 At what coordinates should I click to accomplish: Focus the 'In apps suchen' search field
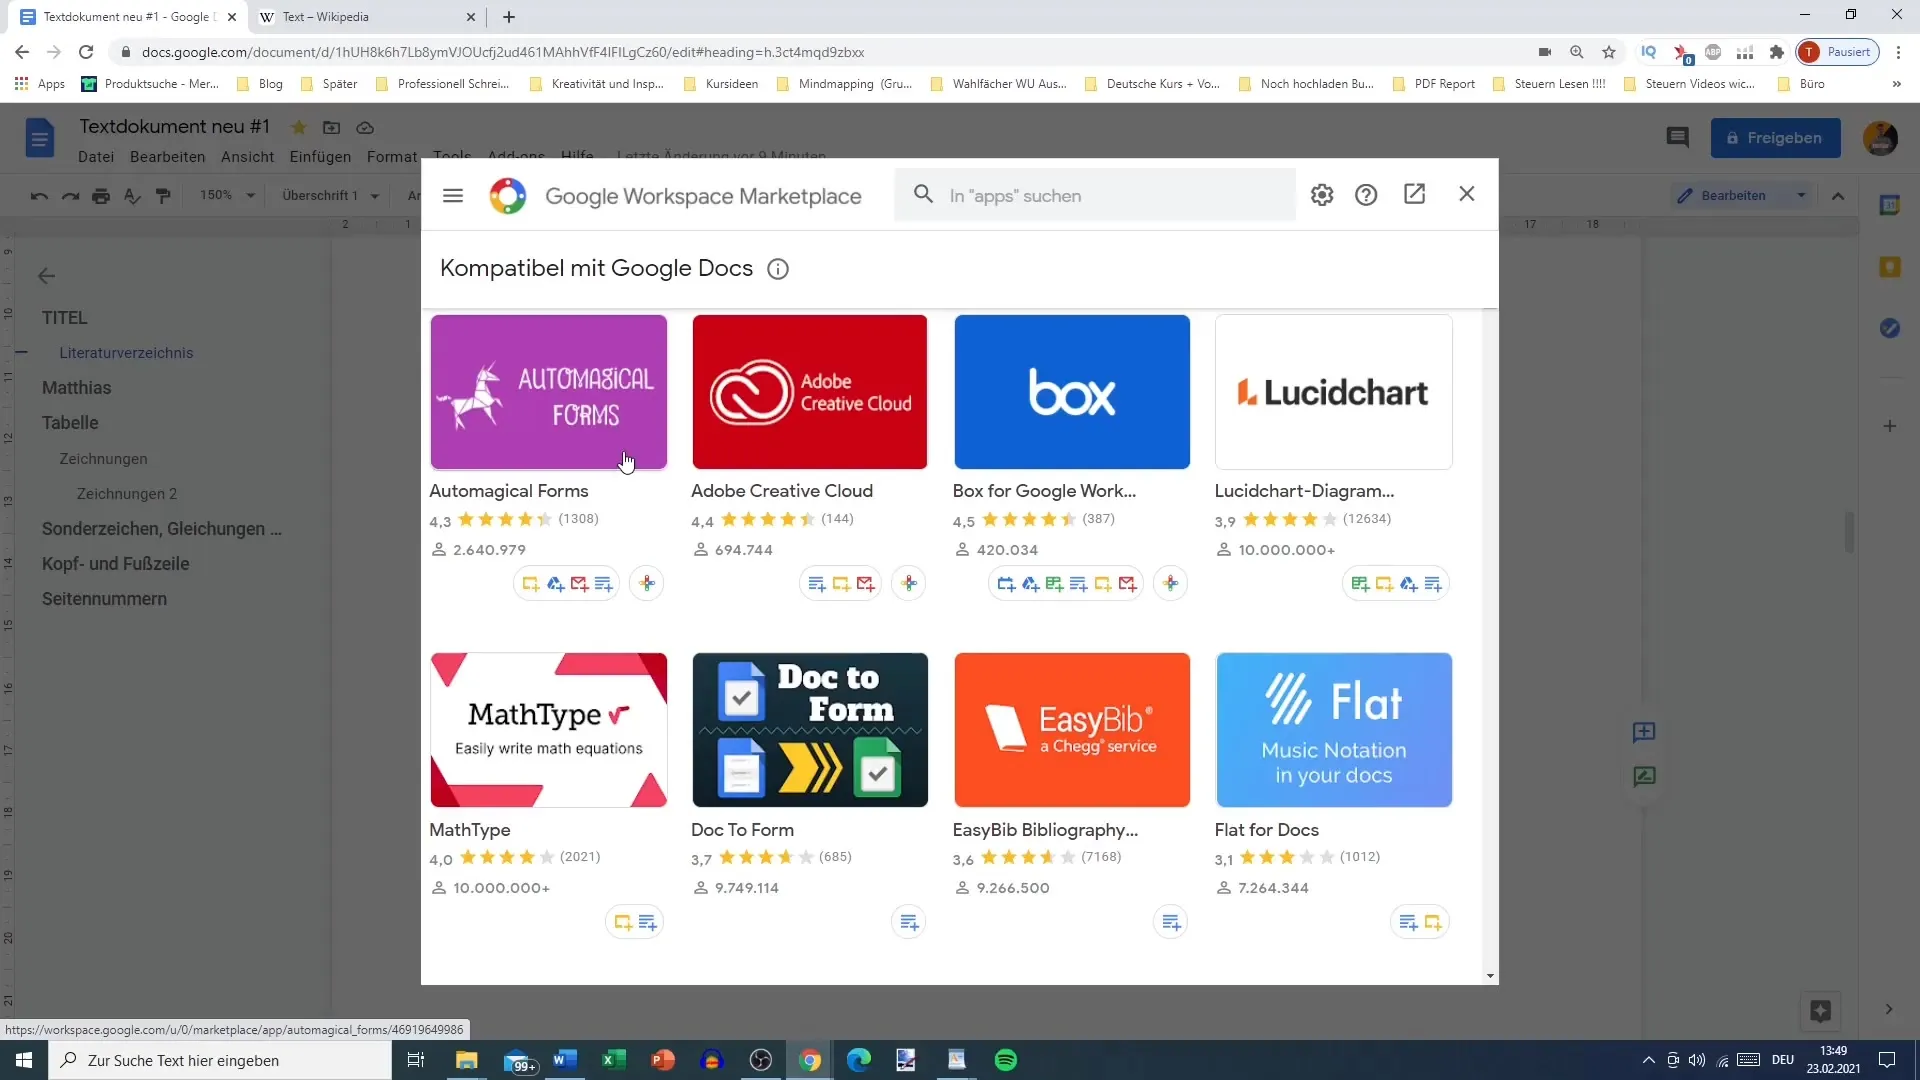coord(1095,196)
